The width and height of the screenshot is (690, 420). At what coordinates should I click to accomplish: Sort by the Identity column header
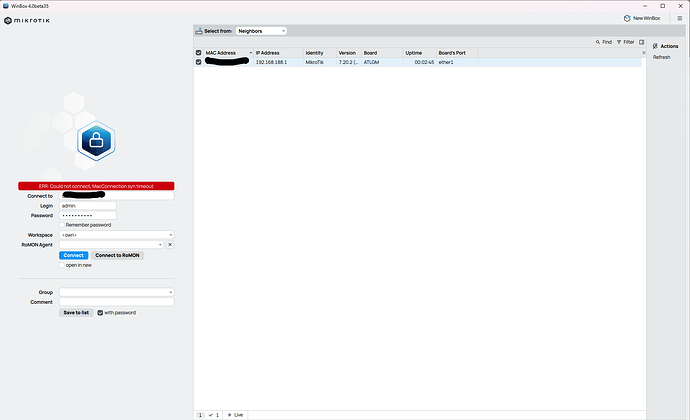(x=320, y=53)
